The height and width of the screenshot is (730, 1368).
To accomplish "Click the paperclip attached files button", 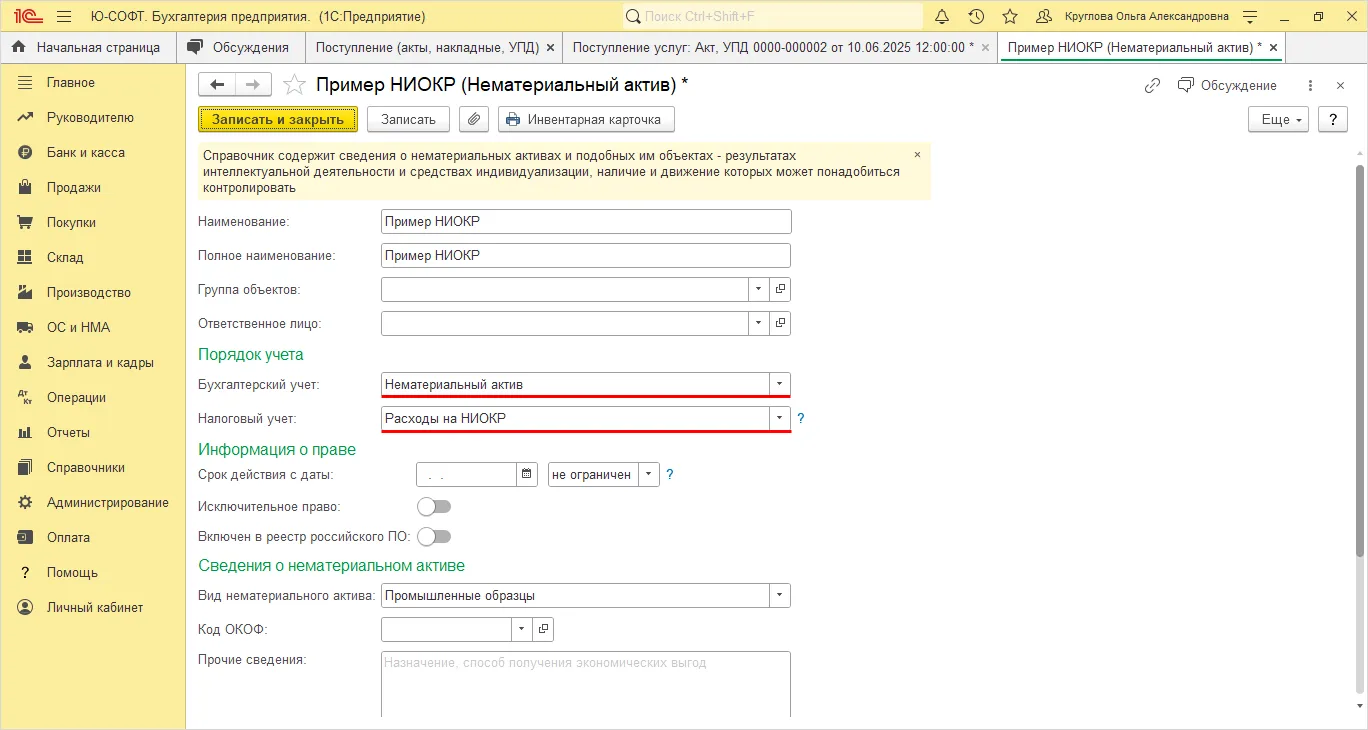I will tap(474, 119).
